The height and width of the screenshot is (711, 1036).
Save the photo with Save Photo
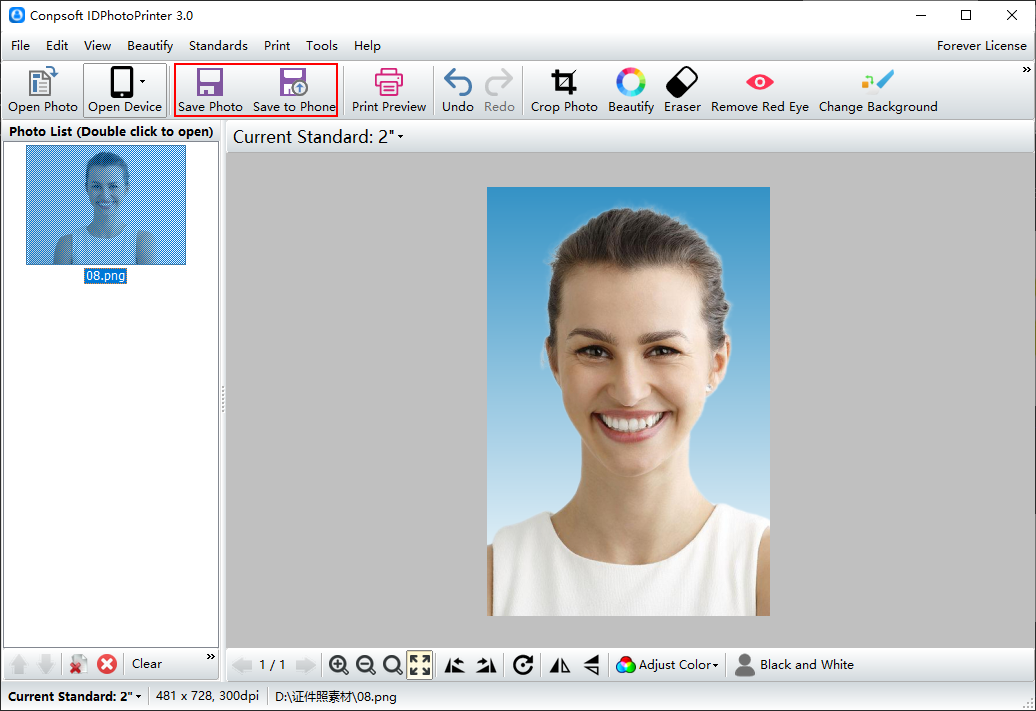(x=210, y=91)
